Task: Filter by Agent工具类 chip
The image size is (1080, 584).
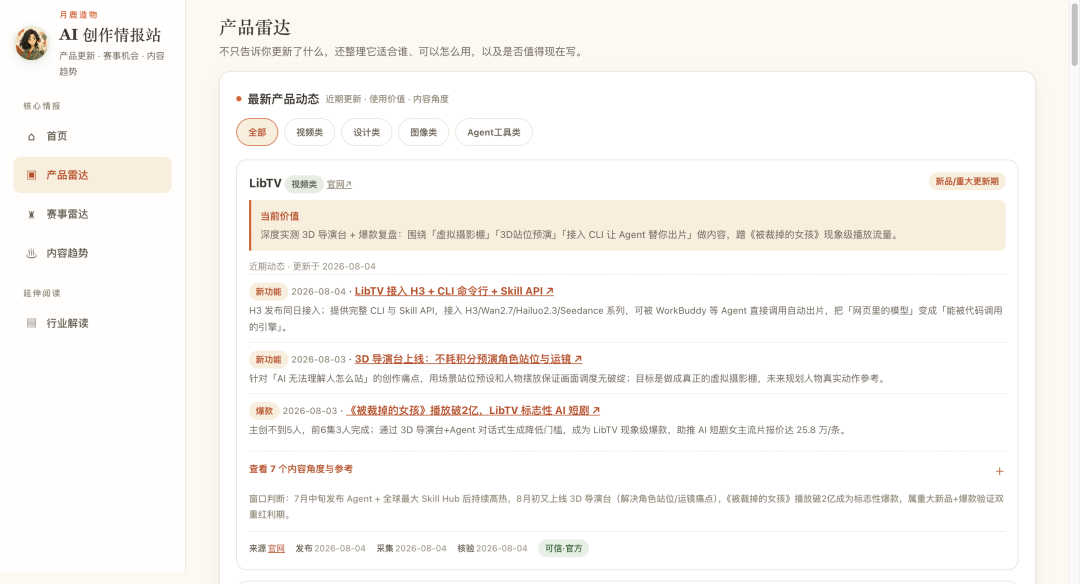Action: tap(494, 132)
